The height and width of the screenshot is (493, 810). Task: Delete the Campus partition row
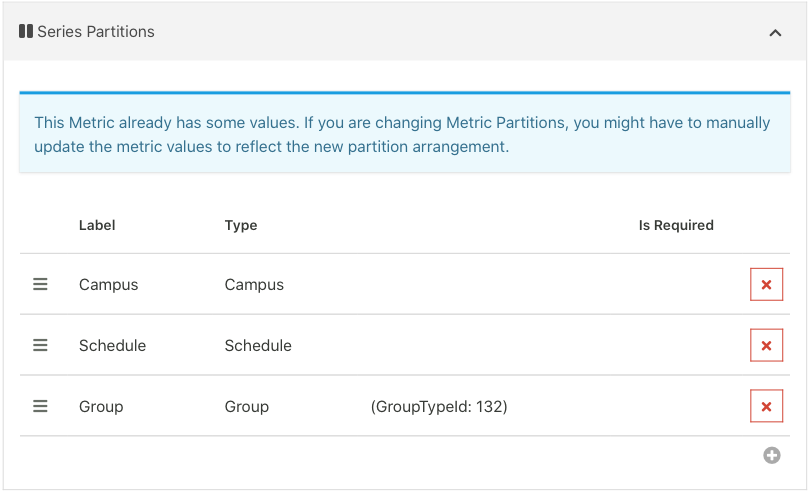point(766,284)
